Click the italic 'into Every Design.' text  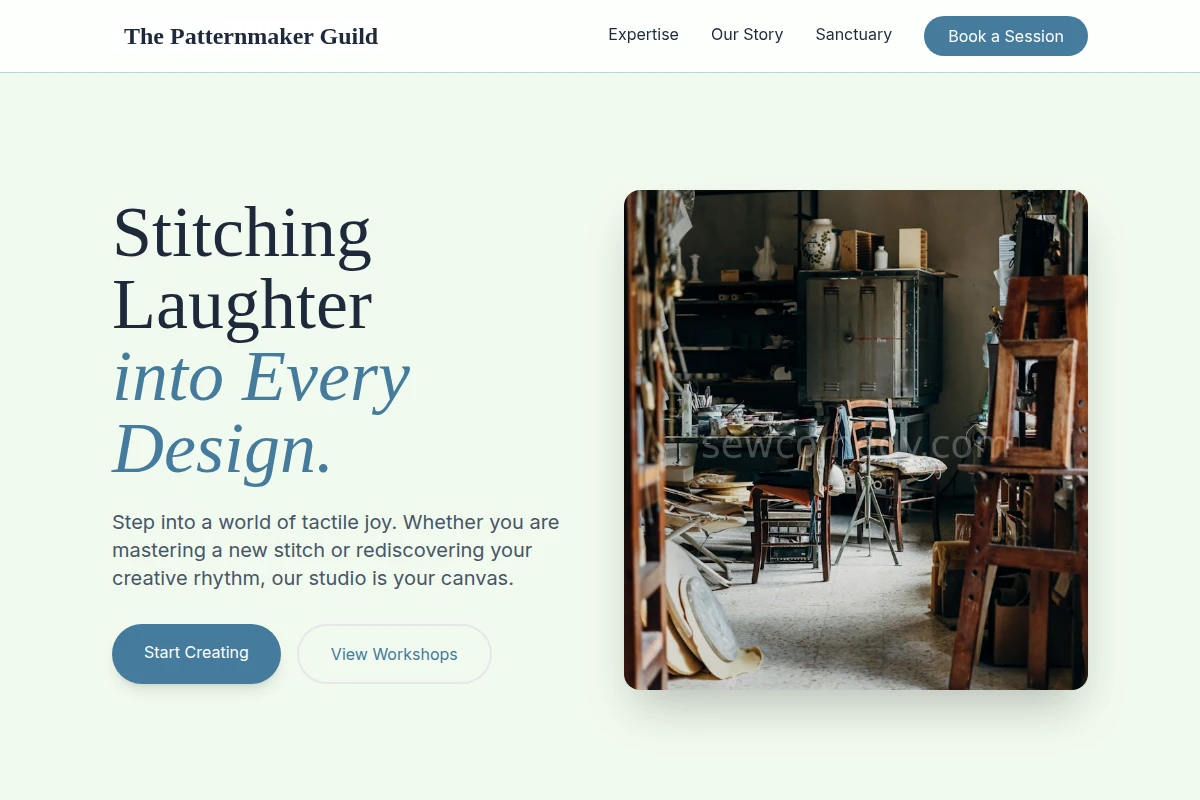pos(261,413)
